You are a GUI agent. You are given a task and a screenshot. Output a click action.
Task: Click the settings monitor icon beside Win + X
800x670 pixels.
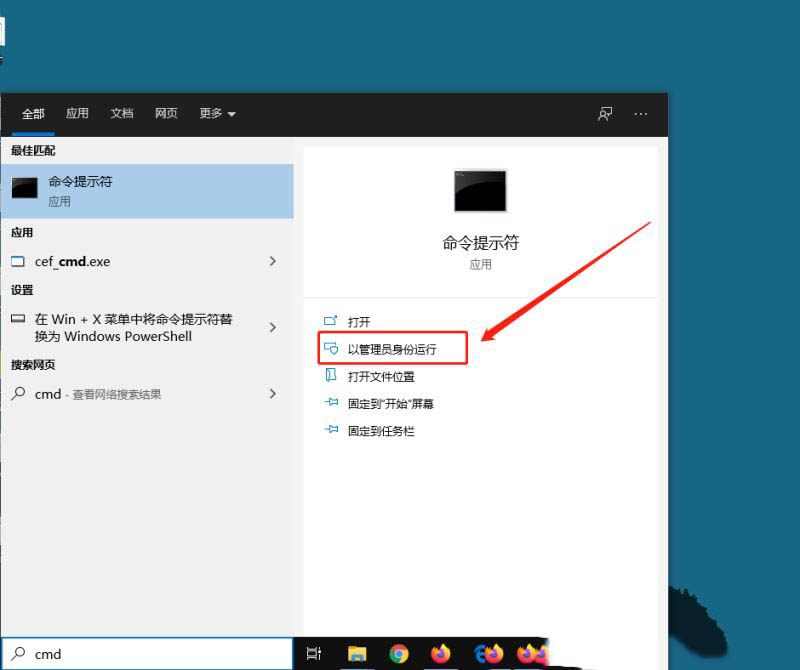(x=18, y=319)
